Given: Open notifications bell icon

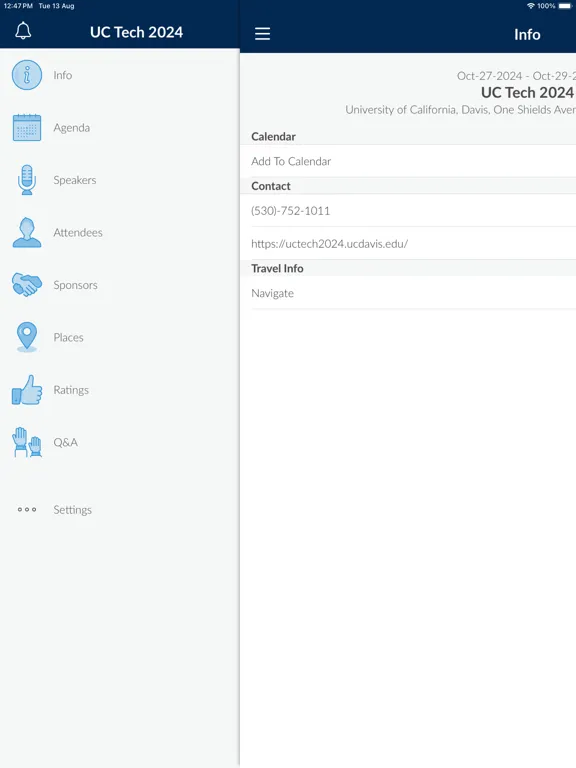Looking at the screenshot, I should point(23,31).
